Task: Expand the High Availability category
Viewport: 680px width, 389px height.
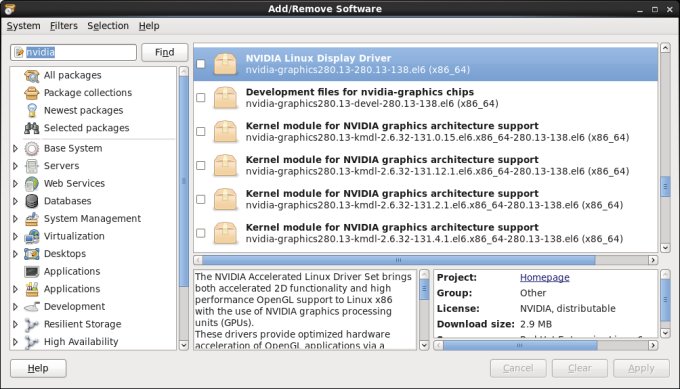Action: click(x=16, y=342)
